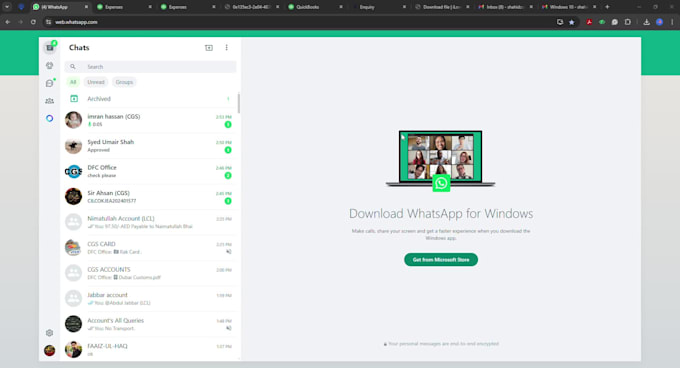Open imran hassan (CGS) chat
This screenshot has height=368, width=680.
click(x=150, y=120)
